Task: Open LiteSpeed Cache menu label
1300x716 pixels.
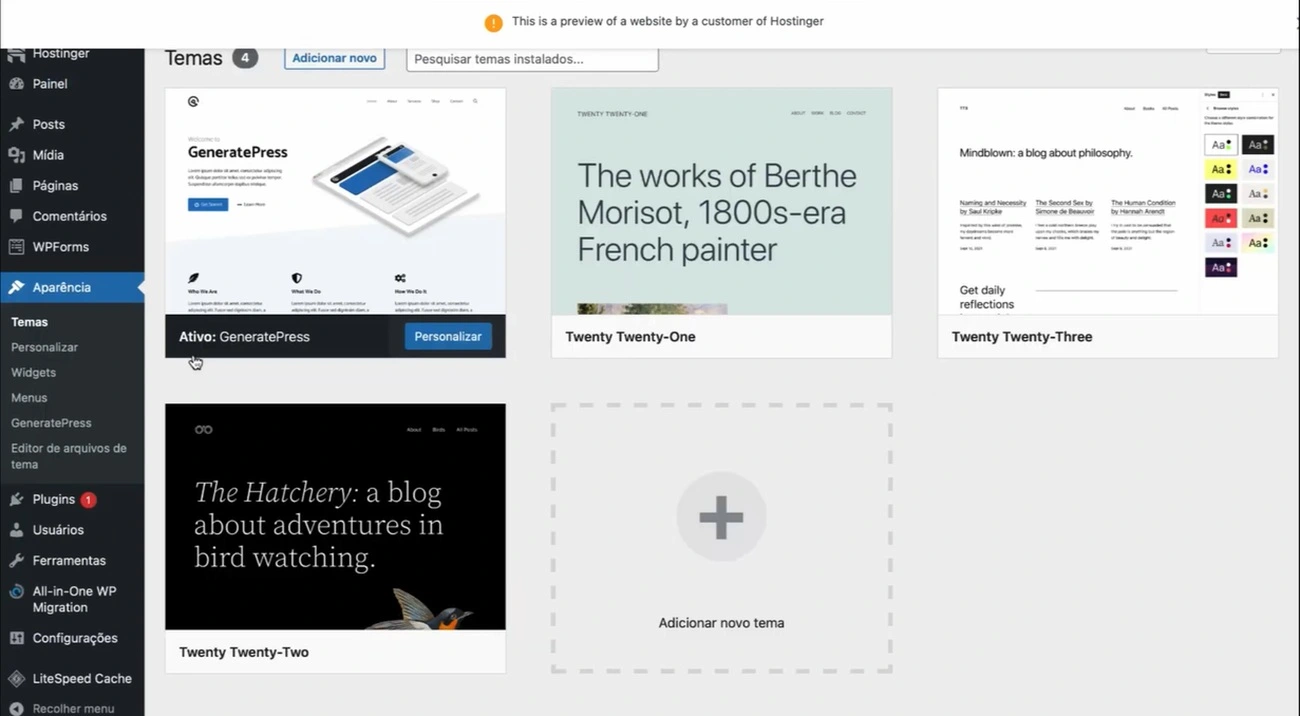Action: tap(82, 679)
